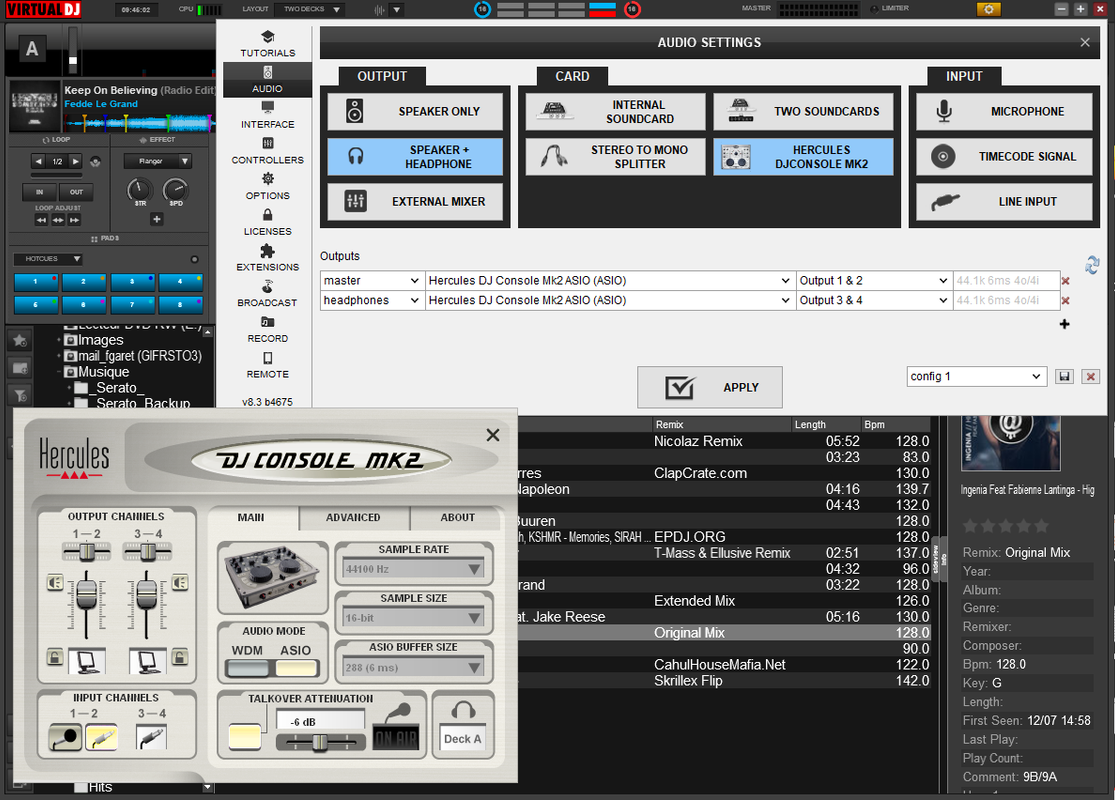Image resolution: width=1115 pixels, height=800 pixels.
Task: Mute Hercules output channel 3-4 speaker icon
Action: 180,583
